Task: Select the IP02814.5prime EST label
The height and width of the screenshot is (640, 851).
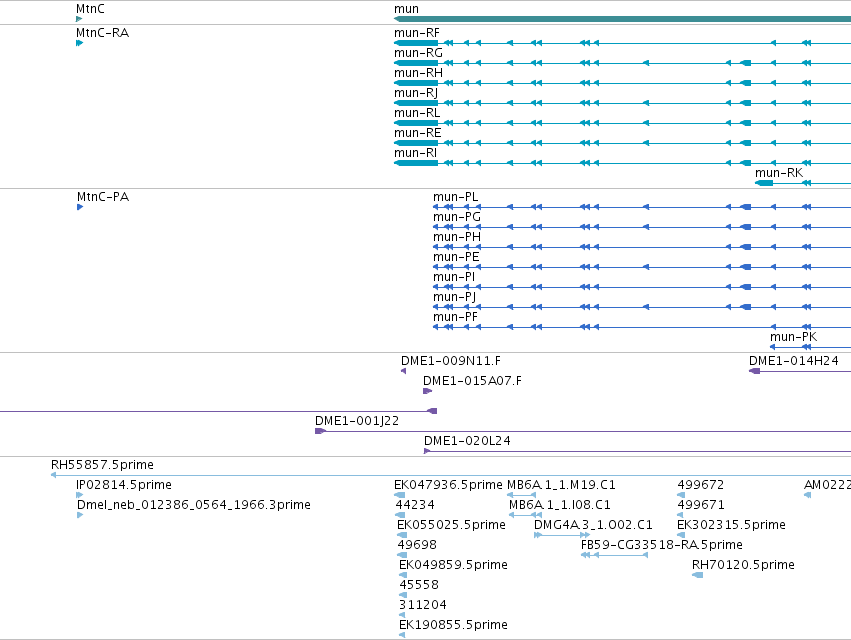Action: point(124,485)
